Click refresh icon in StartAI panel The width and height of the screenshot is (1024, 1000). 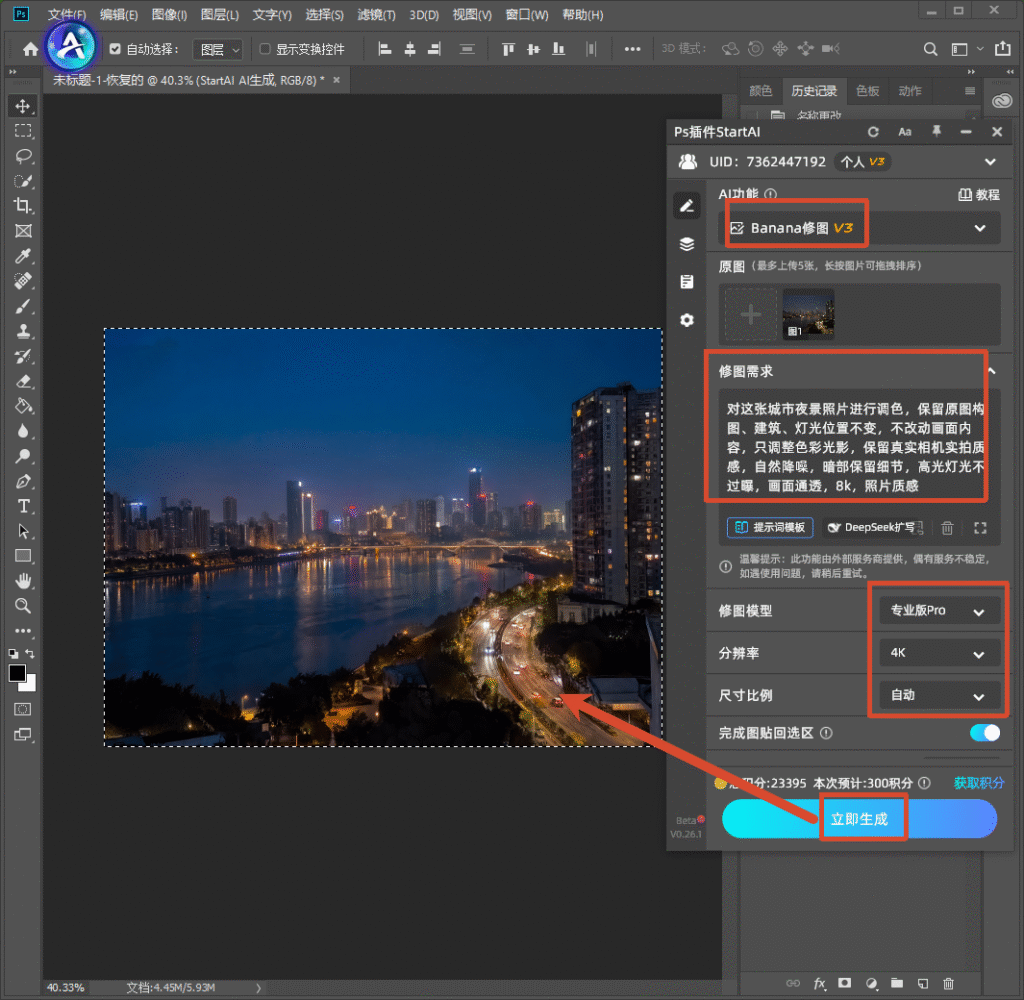[x=873, y=132]
